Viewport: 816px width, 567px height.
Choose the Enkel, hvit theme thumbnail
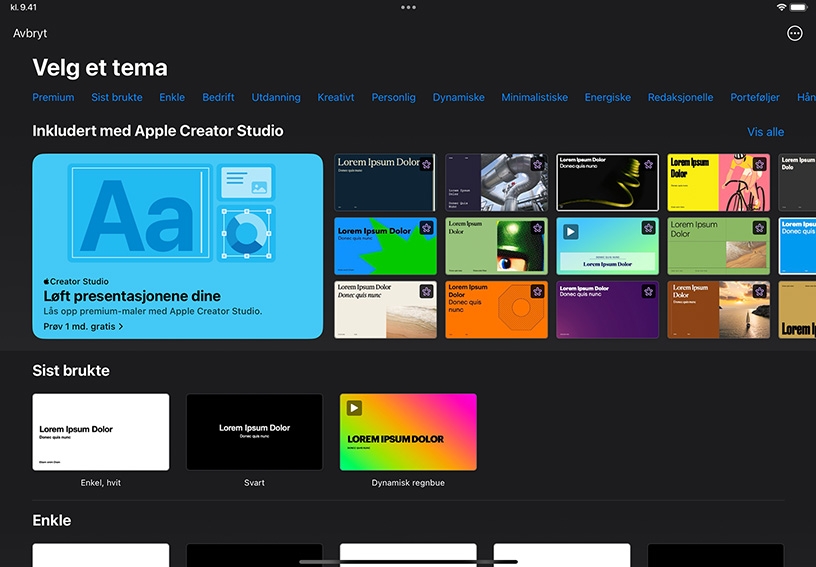(x=100, y=432)
